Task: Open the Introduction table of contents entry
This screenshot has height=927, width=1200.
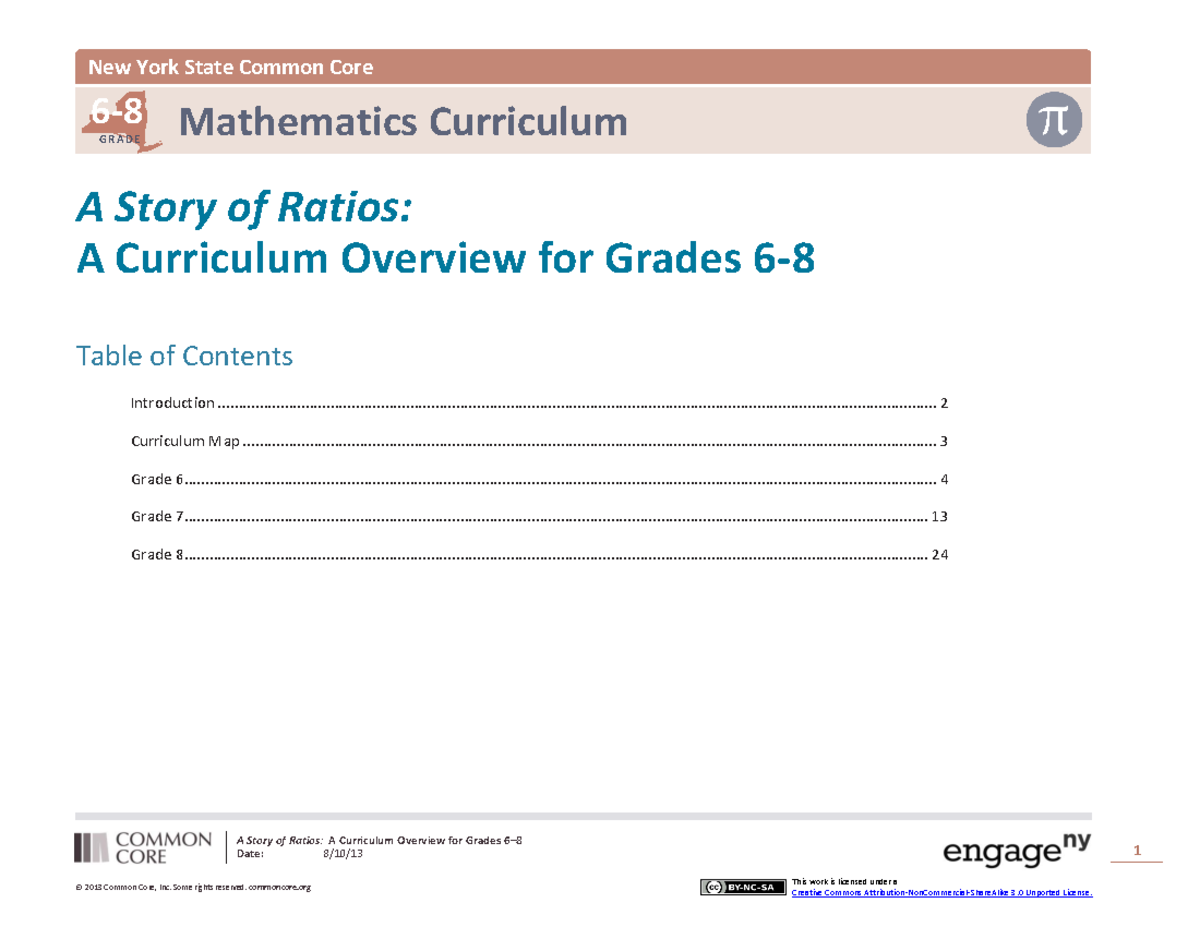Action: click(x=173, y=402)
